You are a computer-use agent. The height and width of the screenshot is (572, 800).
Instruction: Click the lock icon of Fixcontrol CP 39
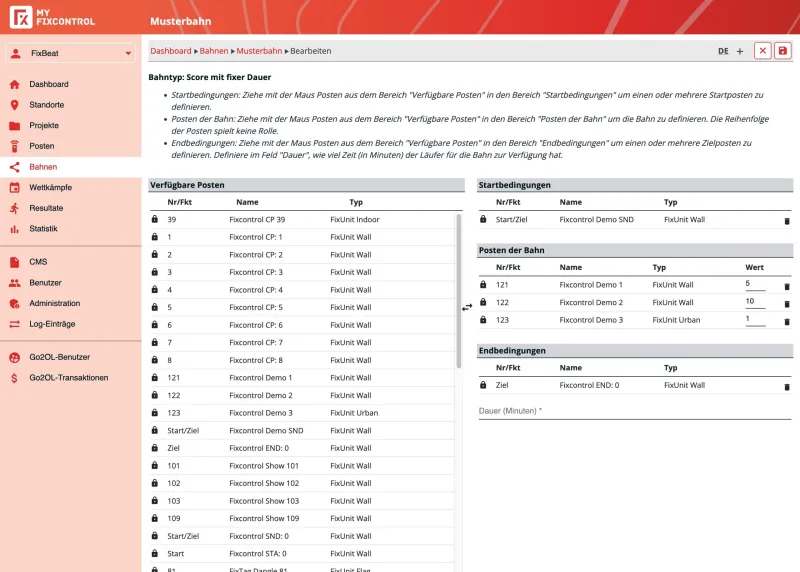pyautogui.click(x=155, y=219)
